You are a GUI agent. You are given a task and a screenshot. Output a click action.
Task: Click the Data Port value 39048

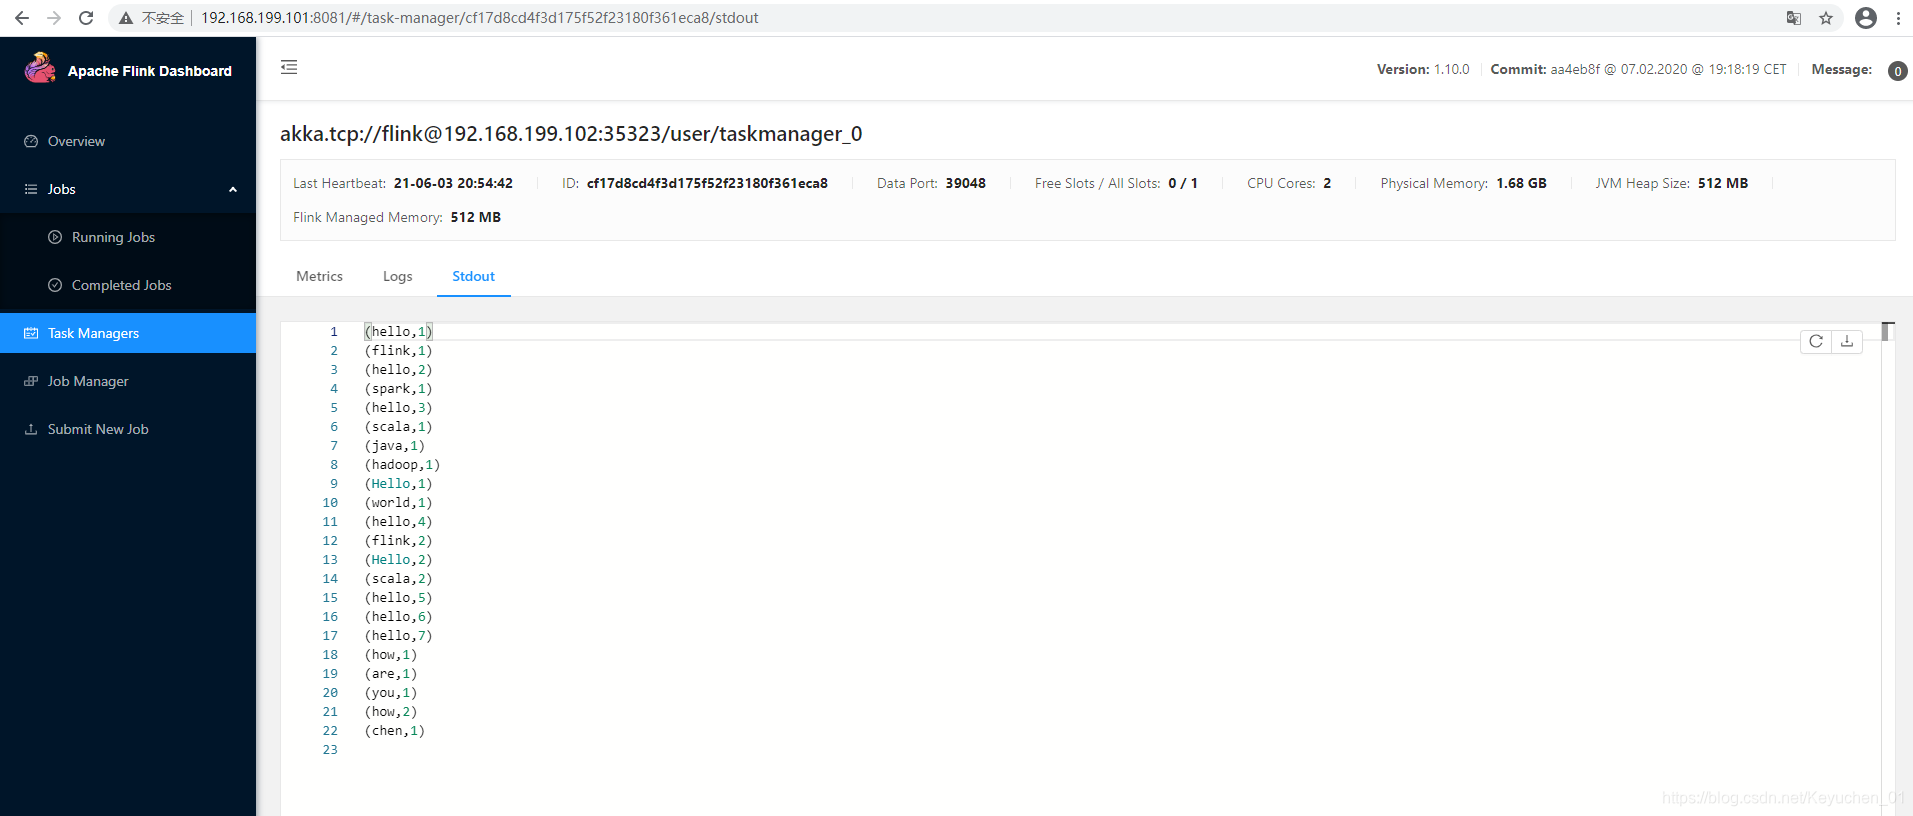[x=966, y=183]
